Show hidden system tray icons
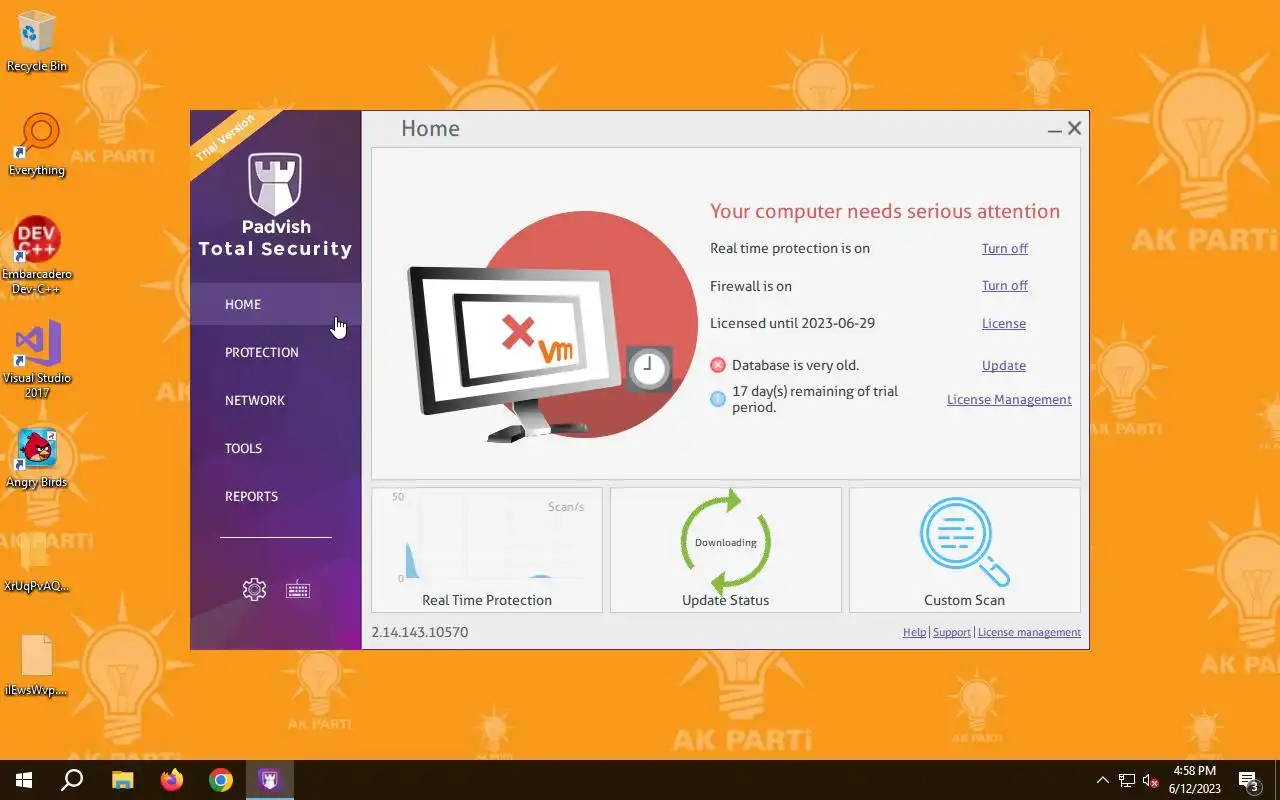The width and height of the screenshot is (1280, 800). [1103, 780]
